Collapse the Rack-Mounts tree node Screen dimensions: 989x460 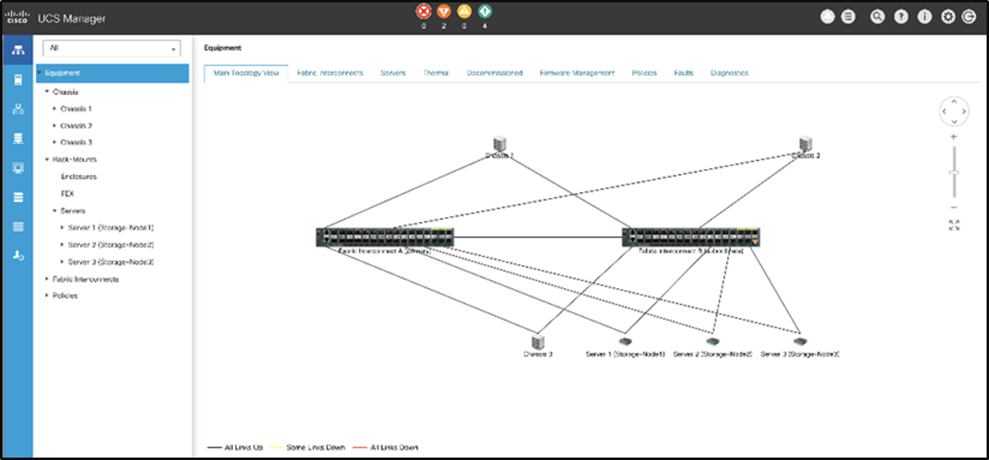tap(47, 159)
